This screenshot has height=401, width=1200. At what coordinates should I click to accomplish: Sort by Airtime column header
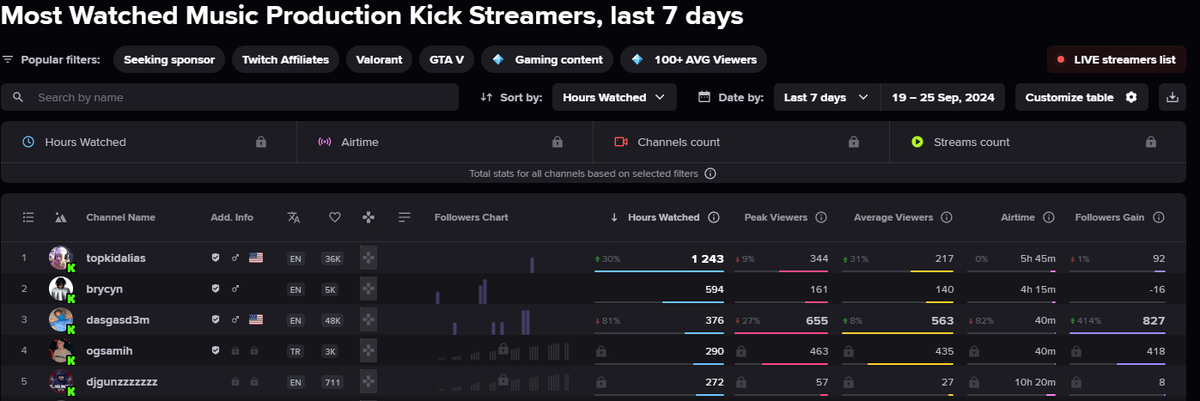(x=1017, y=217)
